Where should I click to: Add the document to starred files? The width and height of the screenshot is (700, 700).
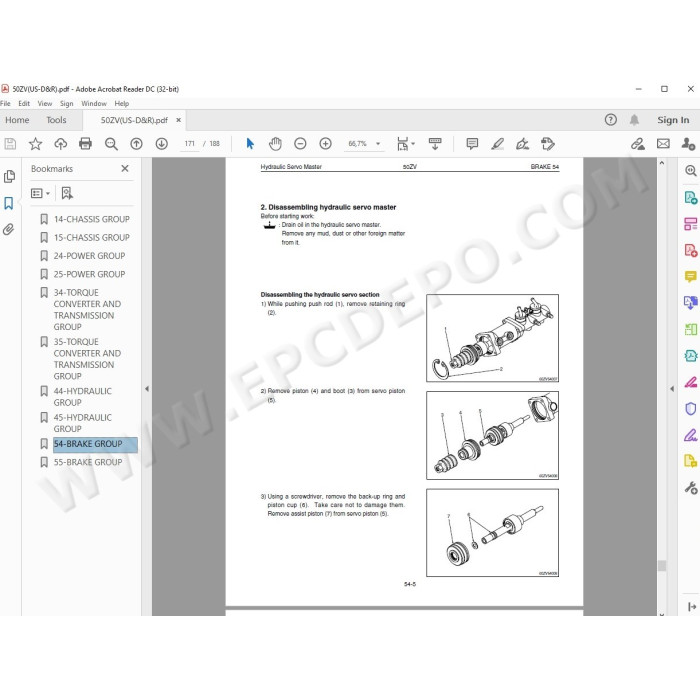(x=35, y=144)
